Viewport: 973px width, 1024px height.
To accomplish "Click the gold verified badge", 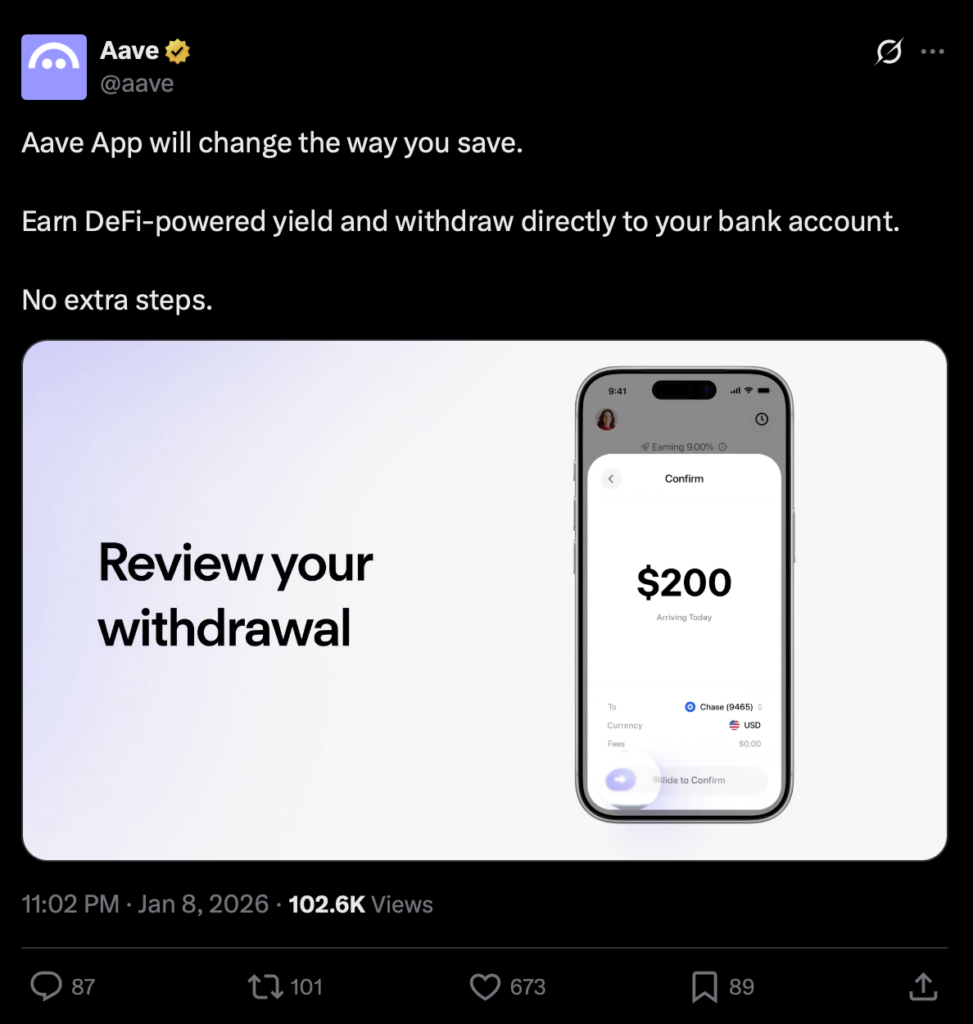I will [x=177, y=51].
